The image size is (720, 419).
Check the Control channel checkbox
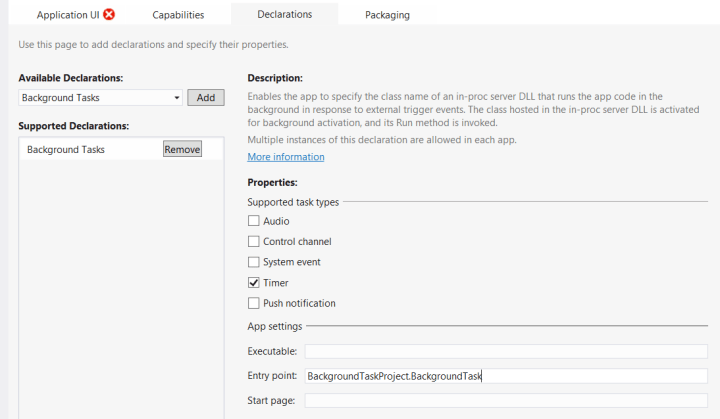click(x=253, y=242)
